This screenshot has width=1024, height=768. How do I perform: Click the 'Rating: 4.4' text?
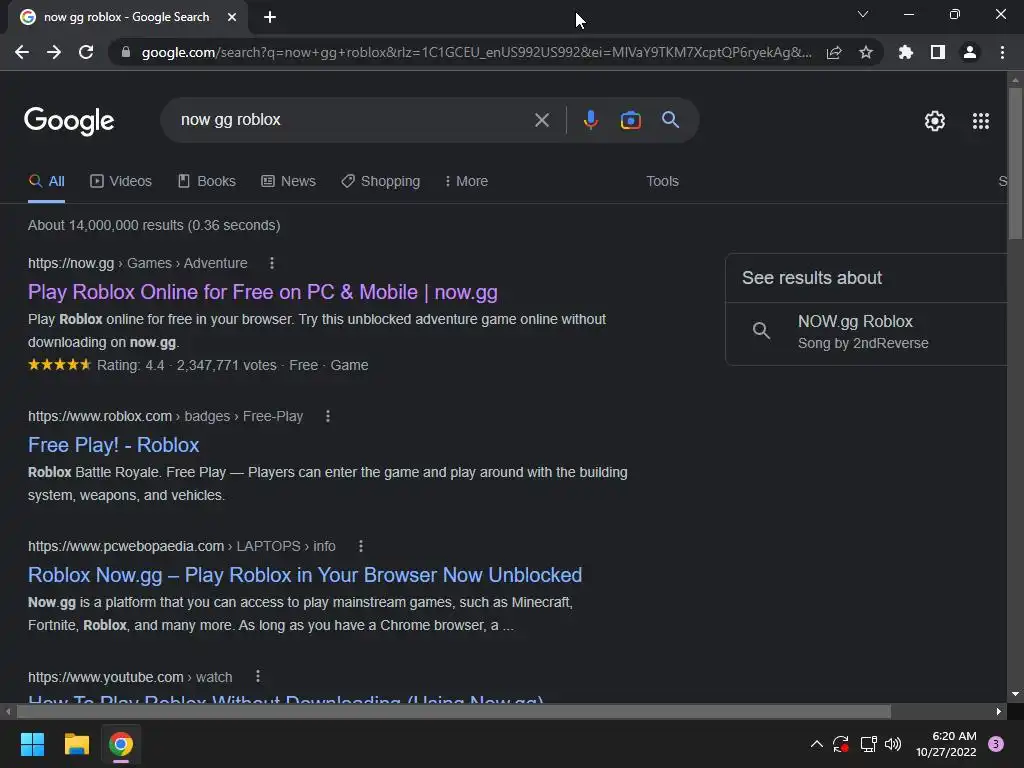coord(131,365)
